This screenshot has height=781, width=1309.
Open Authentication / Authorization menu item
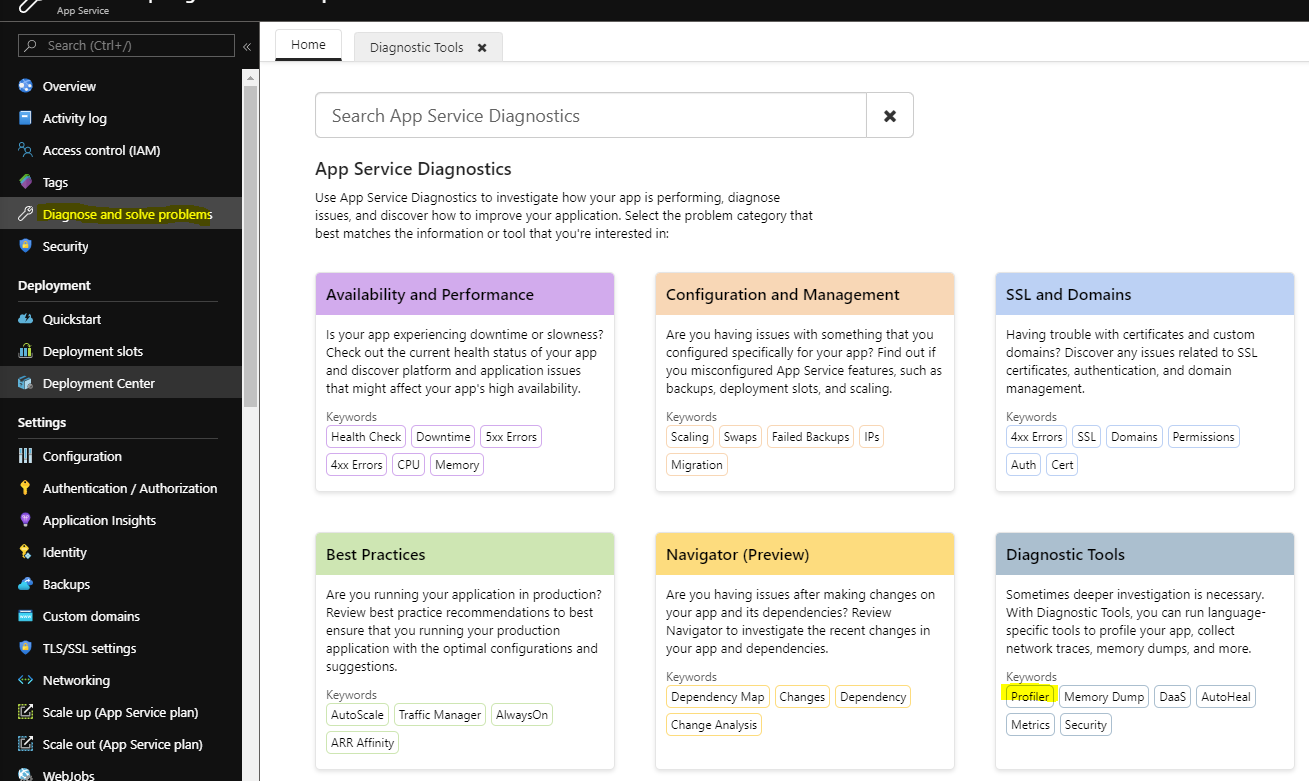tap(121, 488)
